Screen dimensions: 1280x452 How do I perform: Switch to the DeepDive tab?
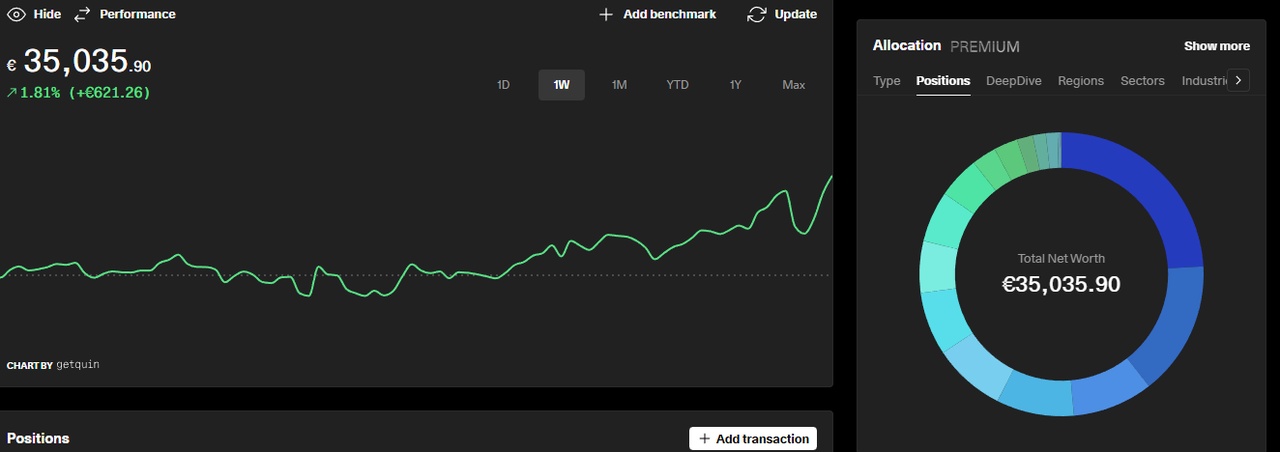[x=1013, y=81]
